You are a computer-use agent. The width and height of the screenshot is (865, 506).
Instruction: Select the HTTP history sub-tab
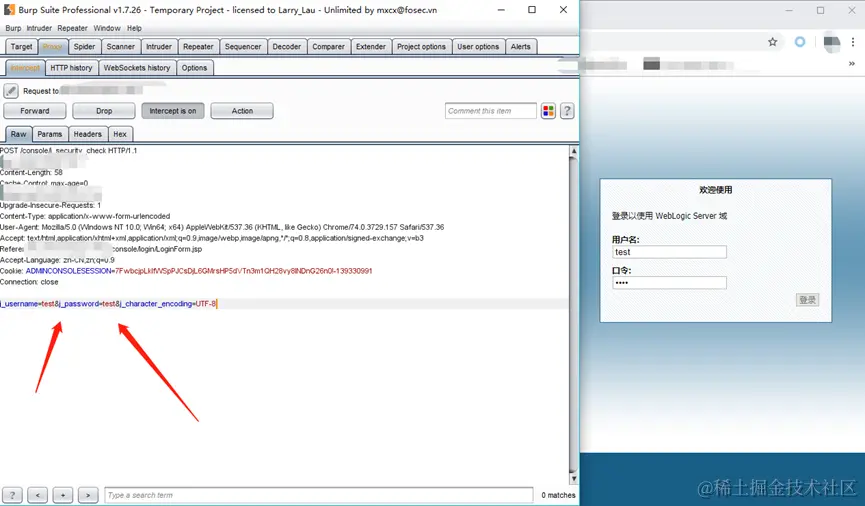tap(71, 68)
